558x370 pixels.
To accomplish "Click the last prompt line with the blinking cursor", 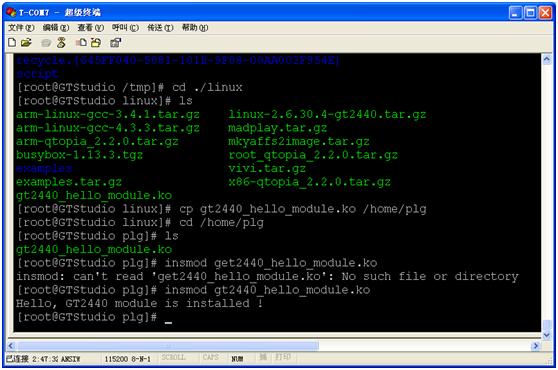I will 94,317.
